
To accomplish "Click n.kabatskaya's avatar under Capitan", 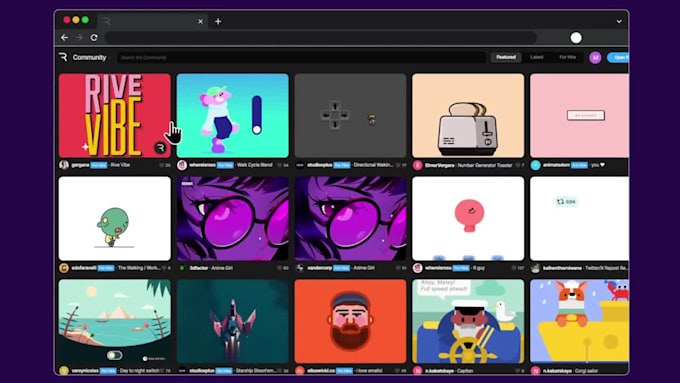I will pyautogui.click(x=418, y=371).
